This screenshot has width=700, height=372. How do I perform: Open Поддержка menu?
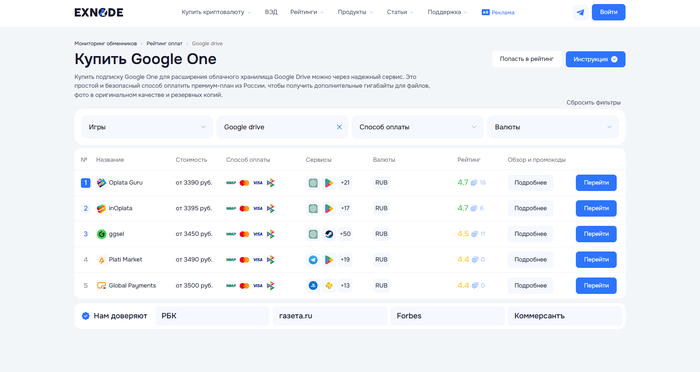click(447, 13)
